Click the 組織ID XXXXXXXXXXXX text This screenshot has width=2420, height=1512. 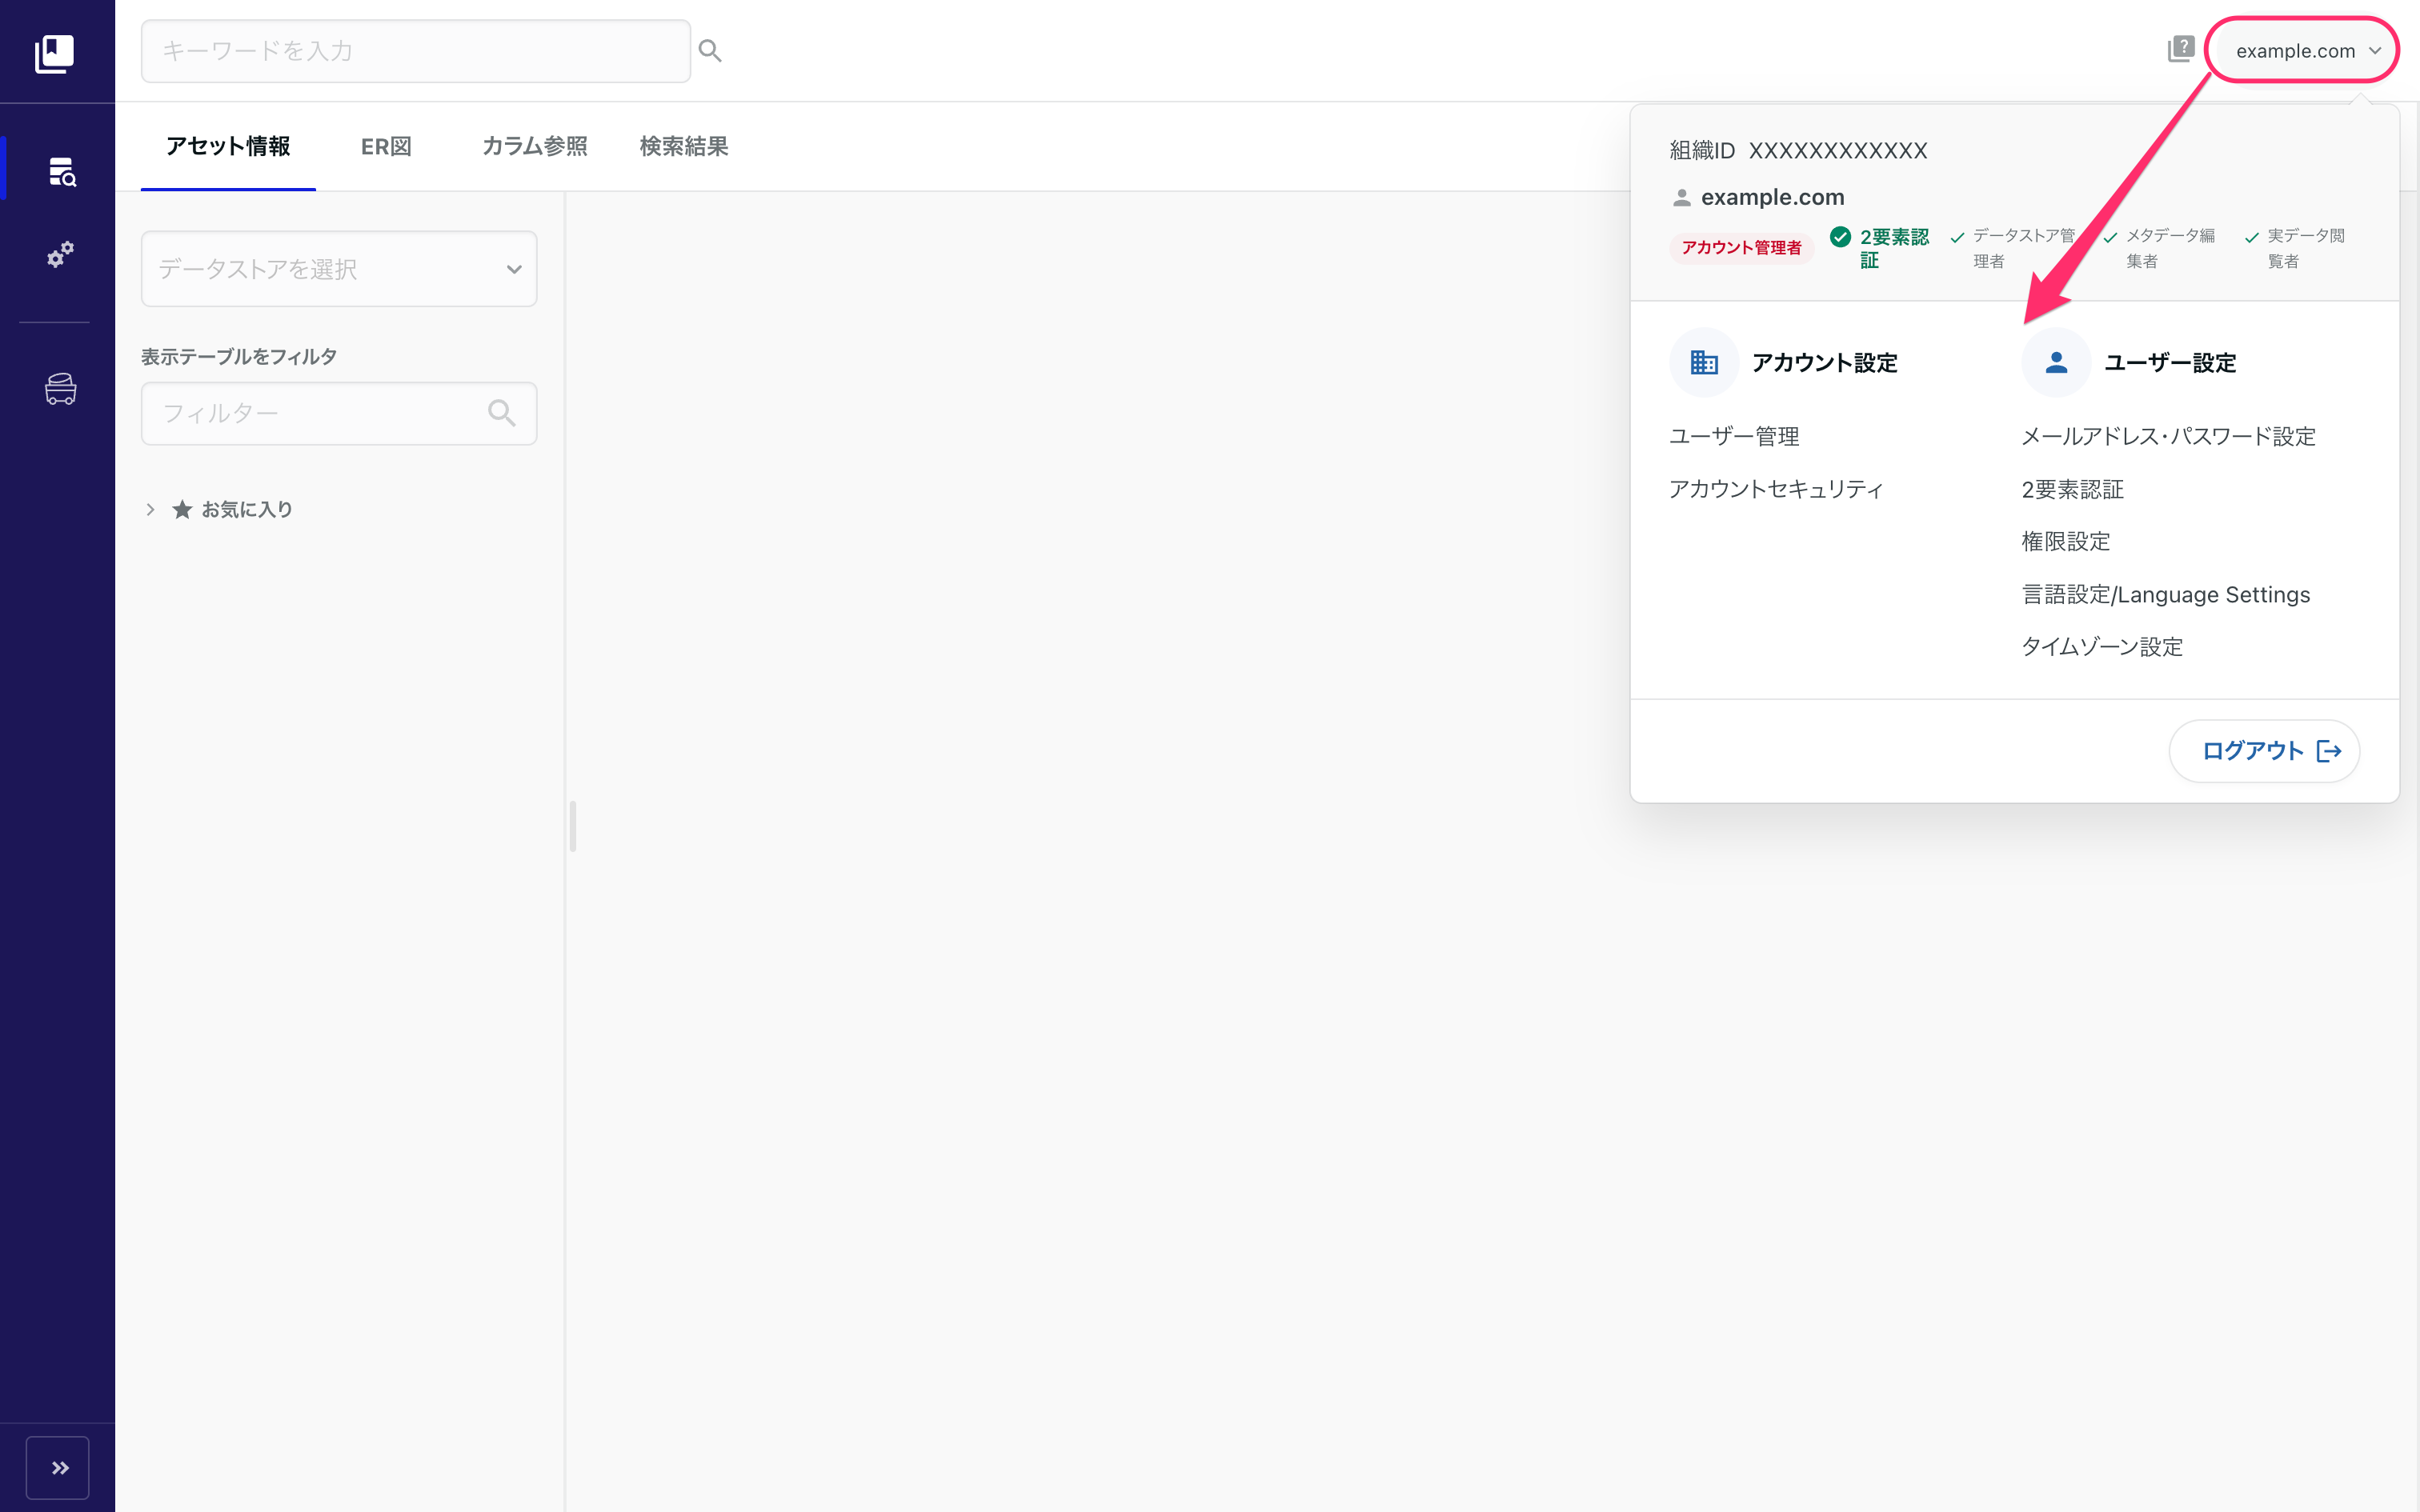1798,151
